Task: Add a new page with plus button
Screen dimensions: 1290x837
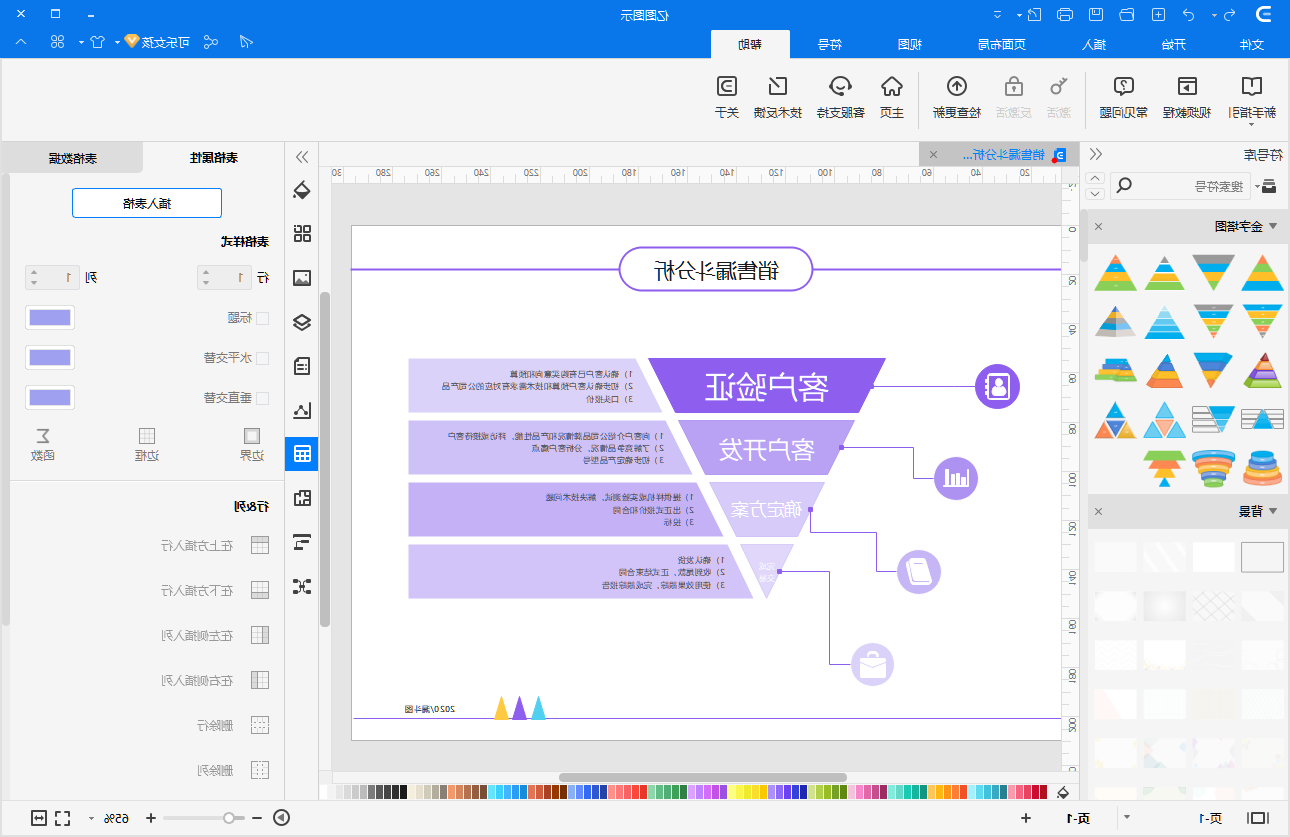Action: (x=1026, y=818)
